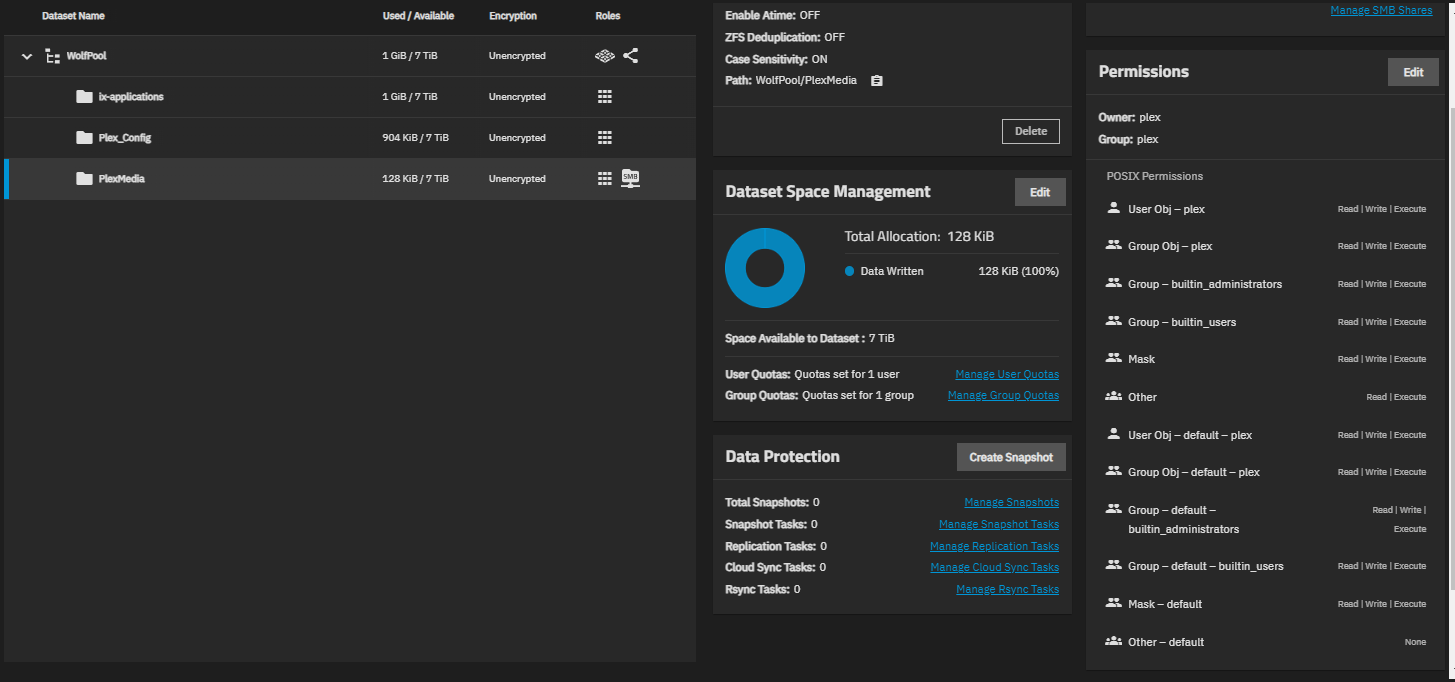Open Manage Group Quotas
Viewport: 1455px width, 682px height.
click(x=1003, y=395)
